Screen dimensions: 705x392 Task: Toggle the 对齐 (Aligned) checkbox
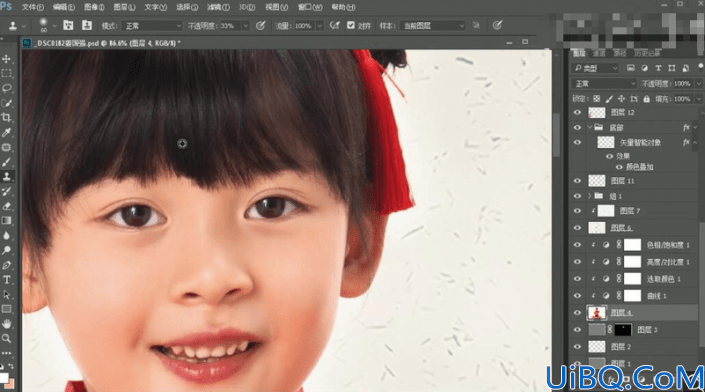pyautogui.click(x=351, y=26)
